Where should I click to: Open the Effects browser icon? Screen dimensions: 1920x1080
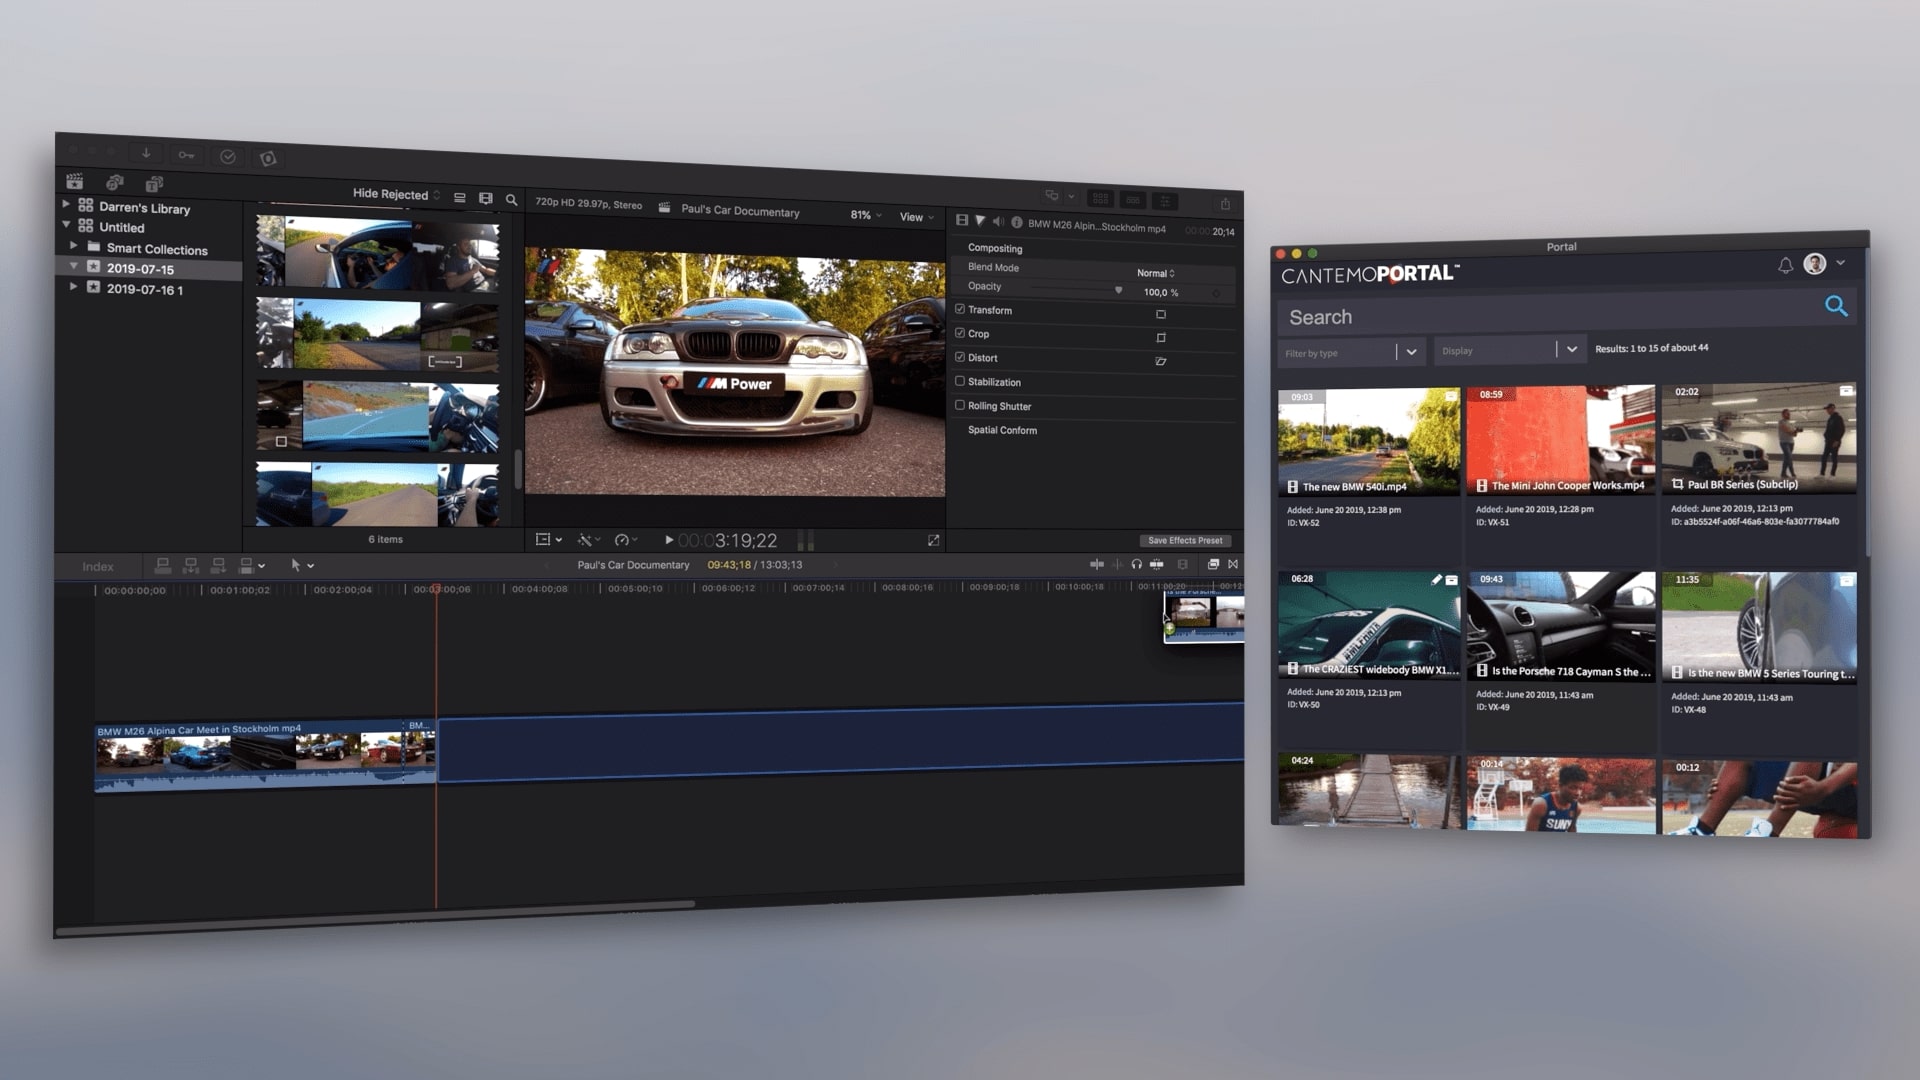pos(1213,564)
